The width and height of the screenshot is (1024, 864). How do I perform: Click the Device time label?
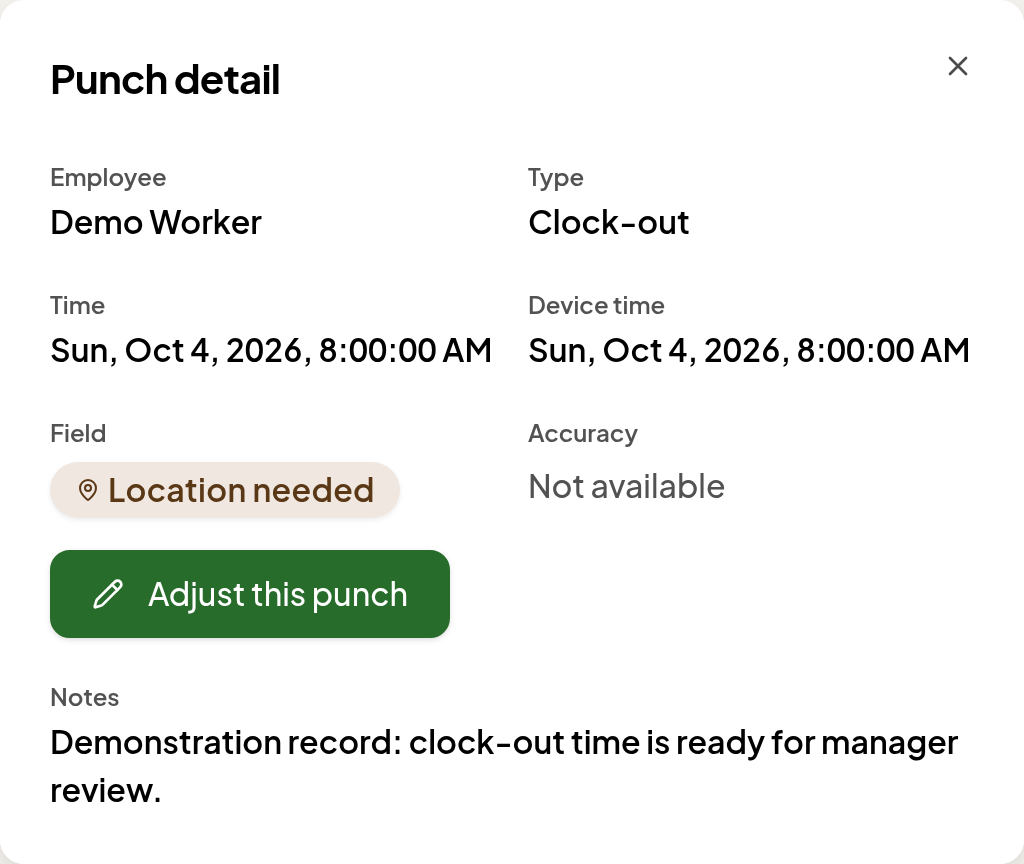pyautogui.click(x=596, y=306)
